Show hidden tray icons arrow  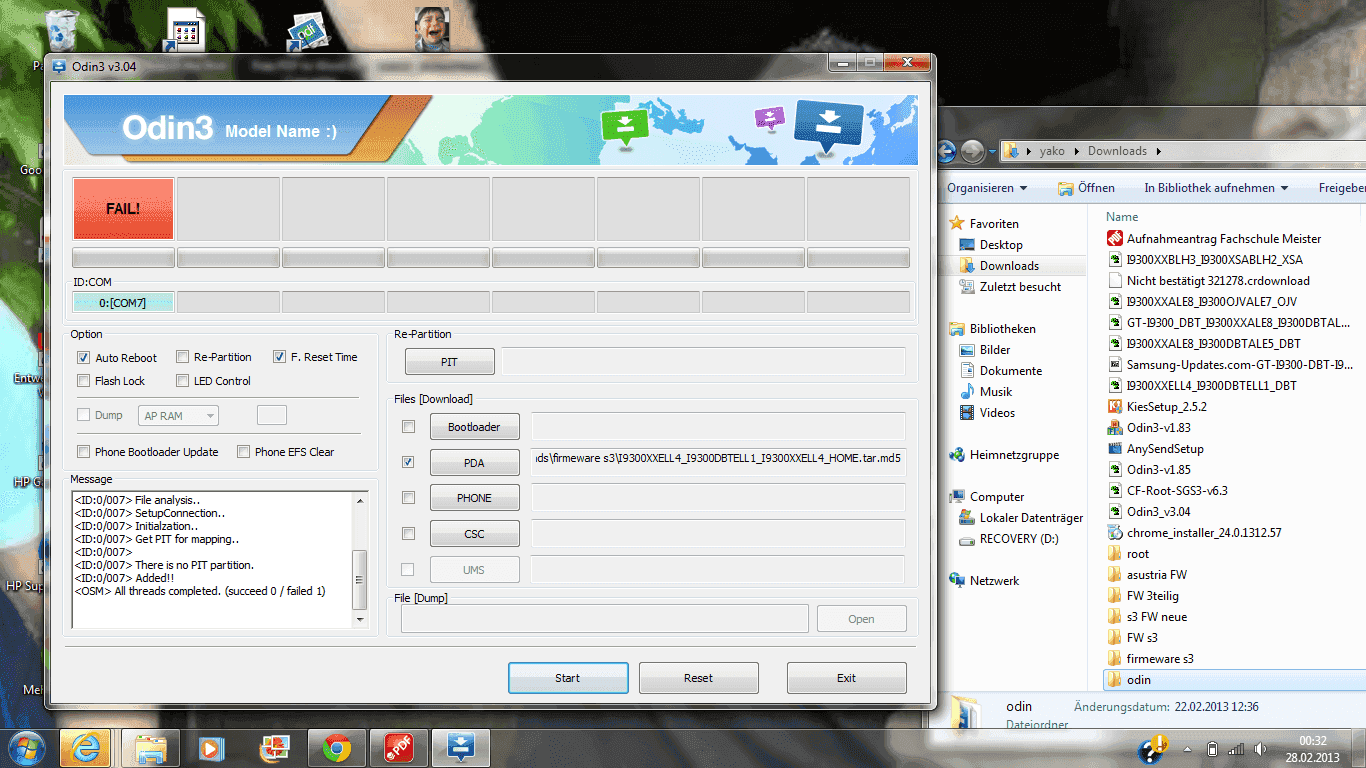[1188, 750]
